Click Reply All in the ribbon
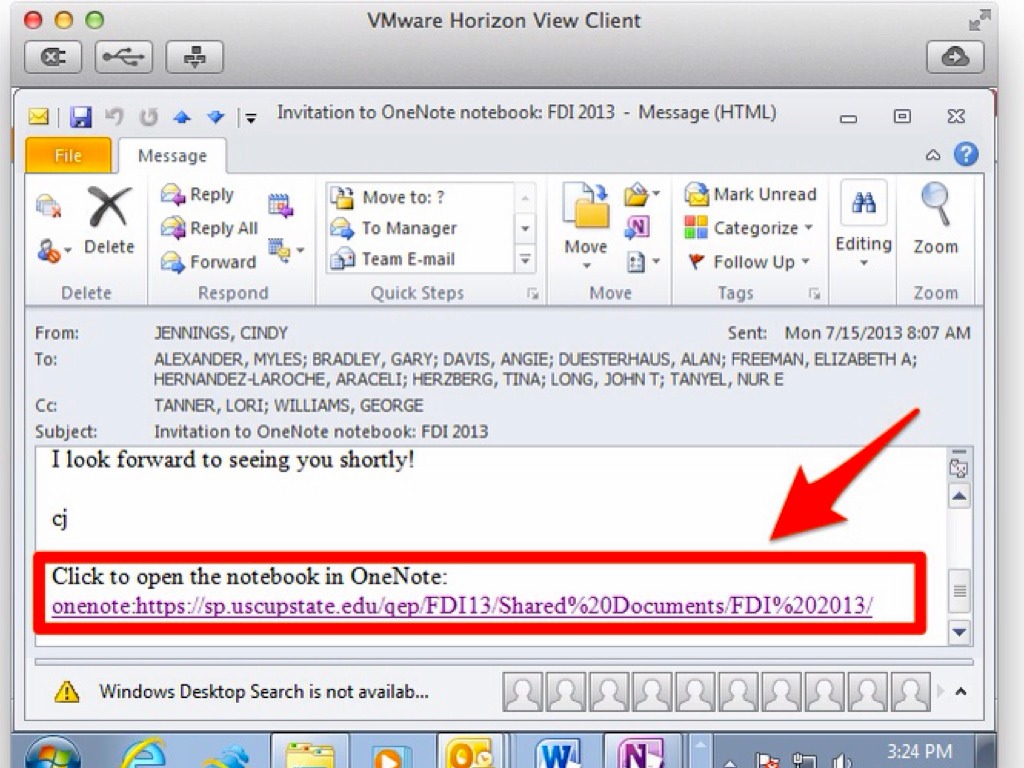This screenshot has height=768, width=1024. point(210,228)
